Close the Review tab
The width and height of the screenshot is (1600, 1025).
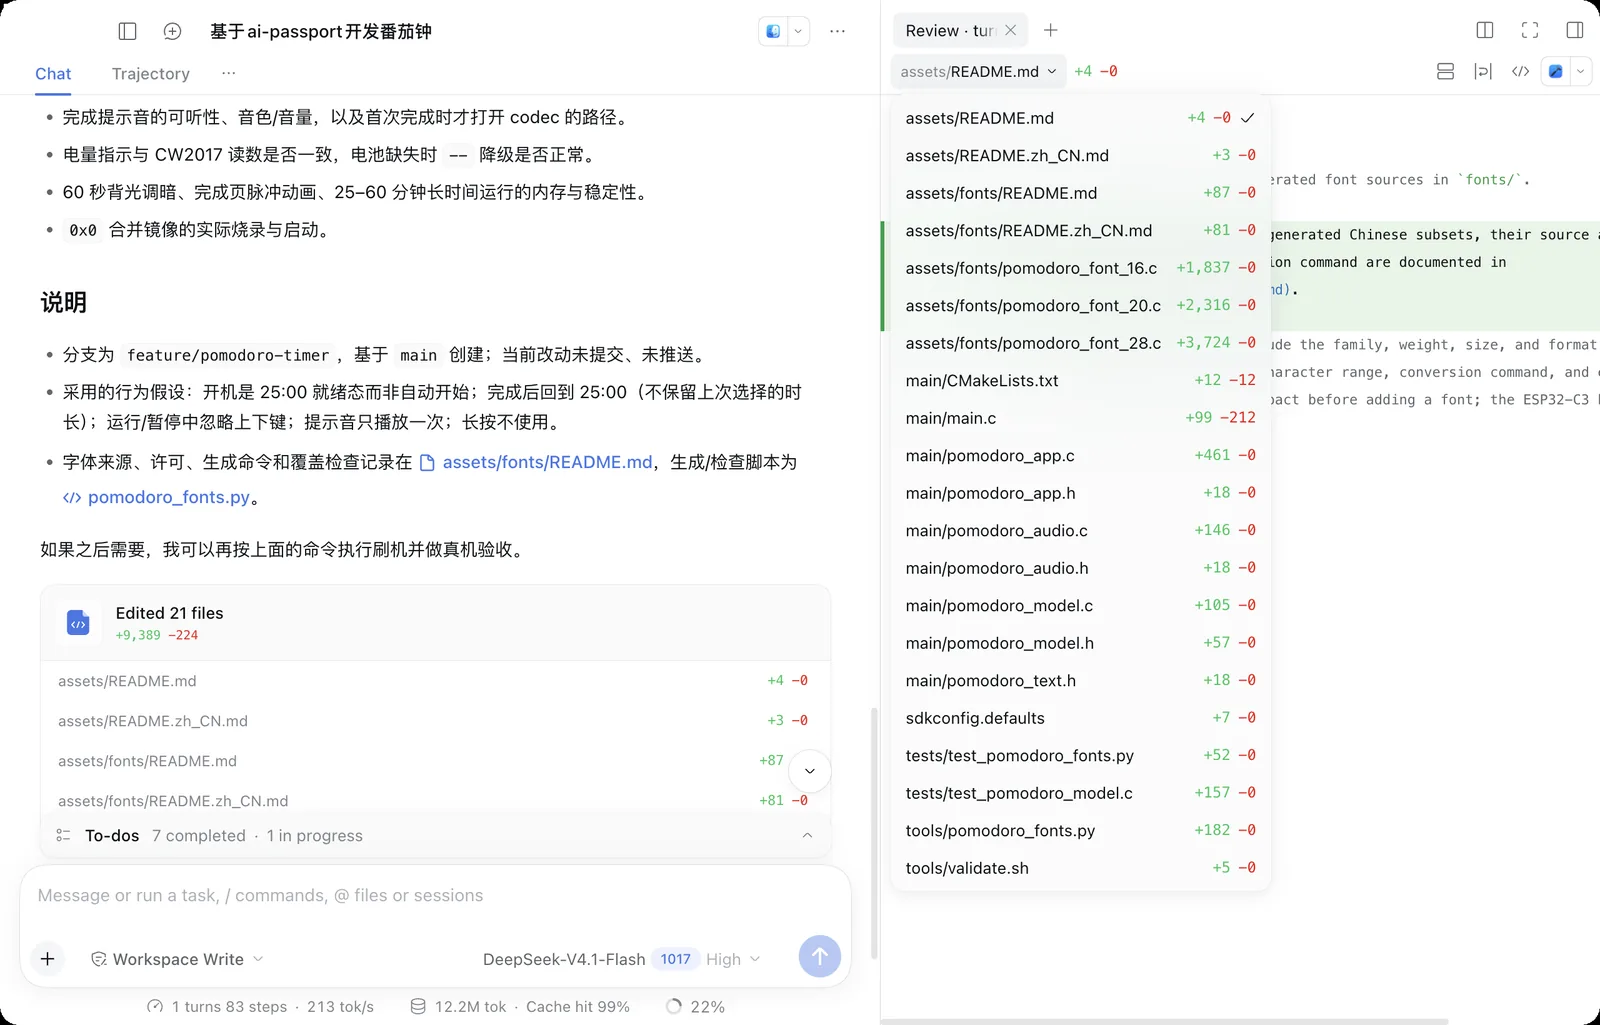coord(1011,30)
